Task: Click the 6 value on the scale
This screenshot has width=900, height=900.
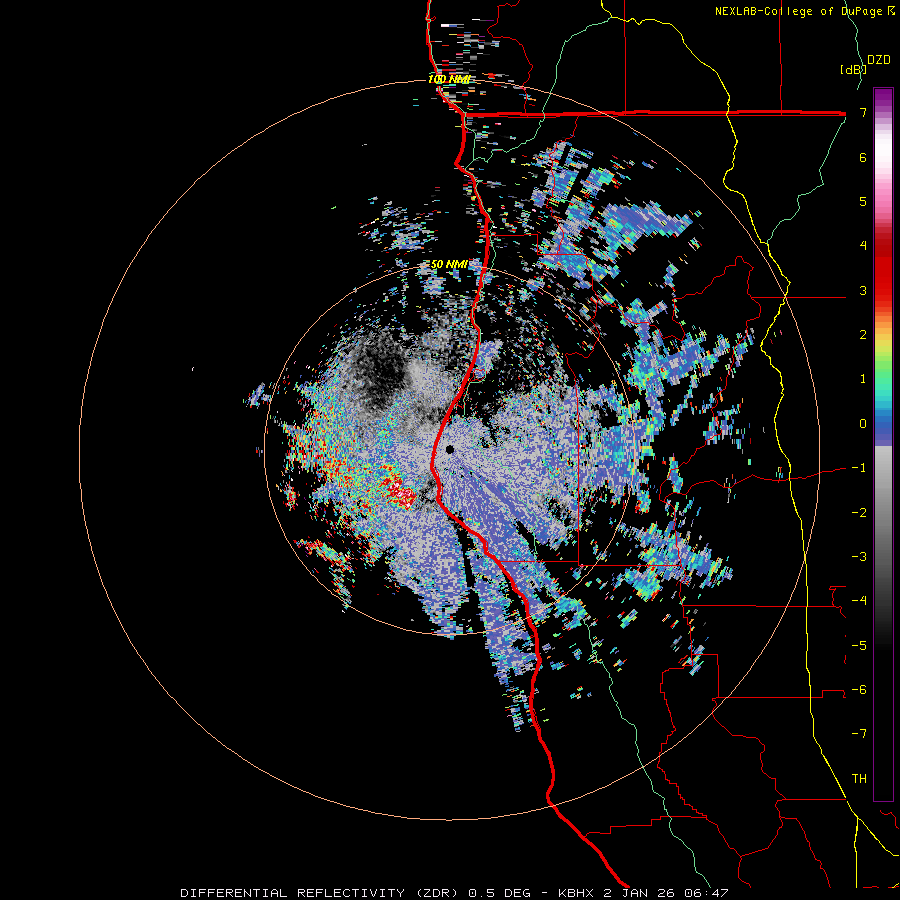Action: coord(863,158)
